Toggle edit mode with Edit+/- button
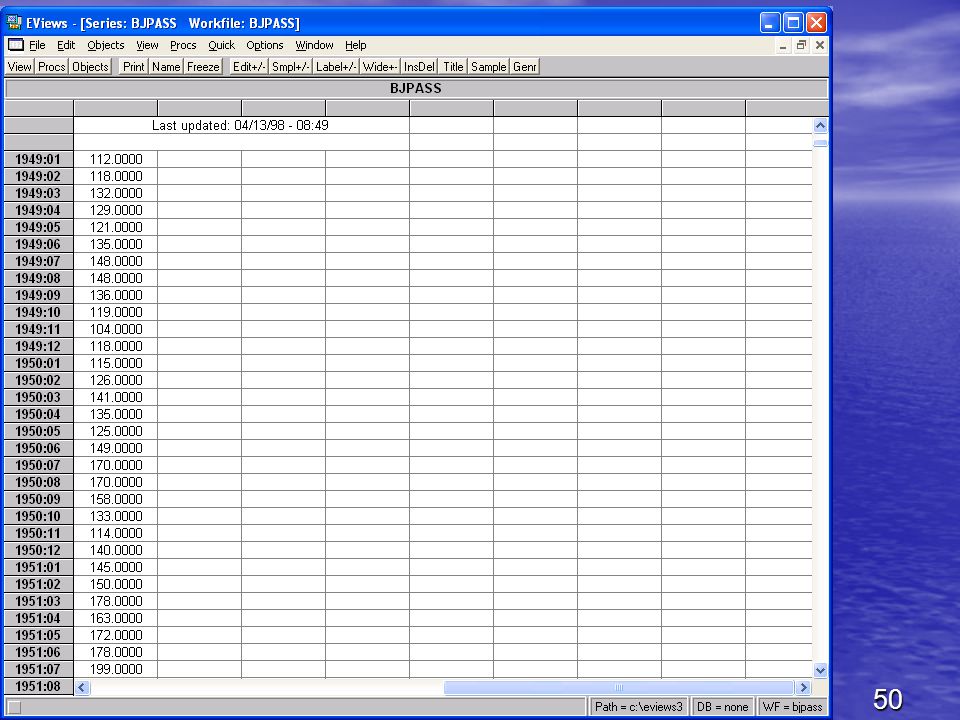 tap(249, 67)
